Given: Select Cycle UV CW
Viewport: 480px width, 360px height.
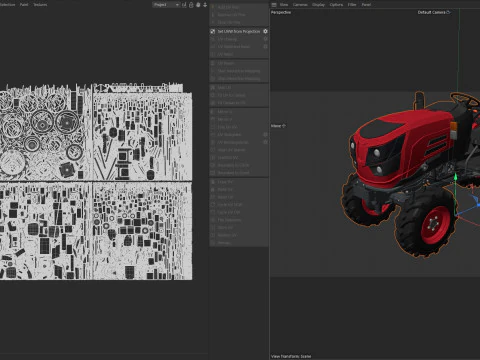Looking at the screenshot, I should click(229, 212).
